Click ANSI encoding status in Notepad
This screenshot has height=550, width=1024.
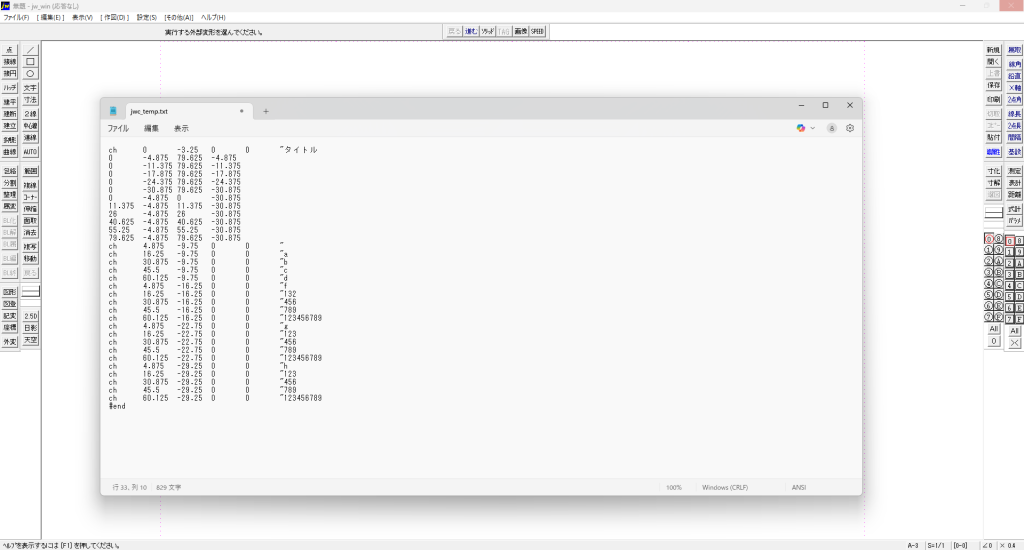799,487
